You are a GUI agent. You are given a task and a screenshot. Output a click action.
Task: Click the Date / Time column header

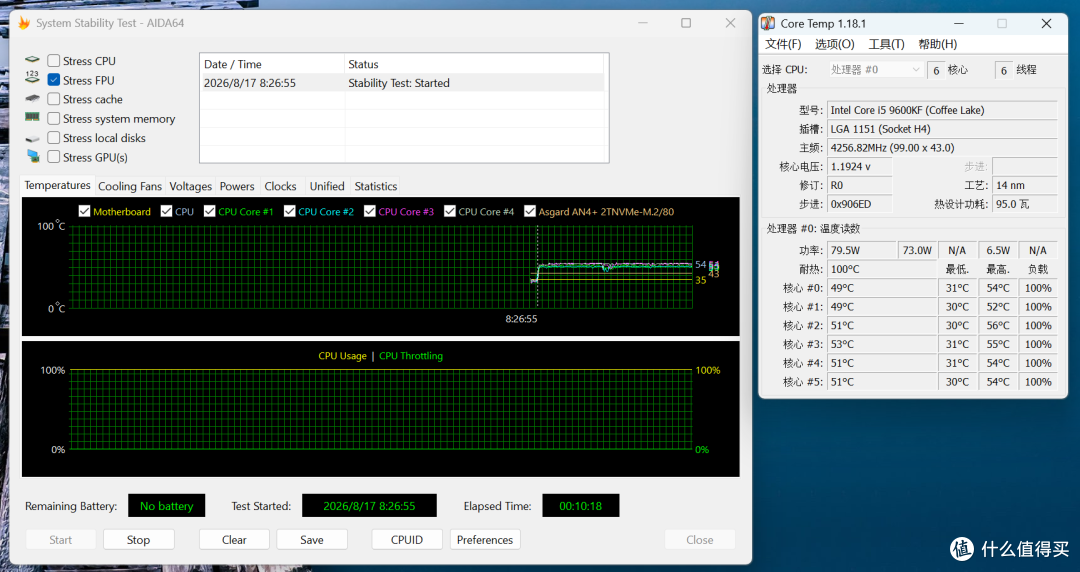pyautogui.click(x=272, y=64)
